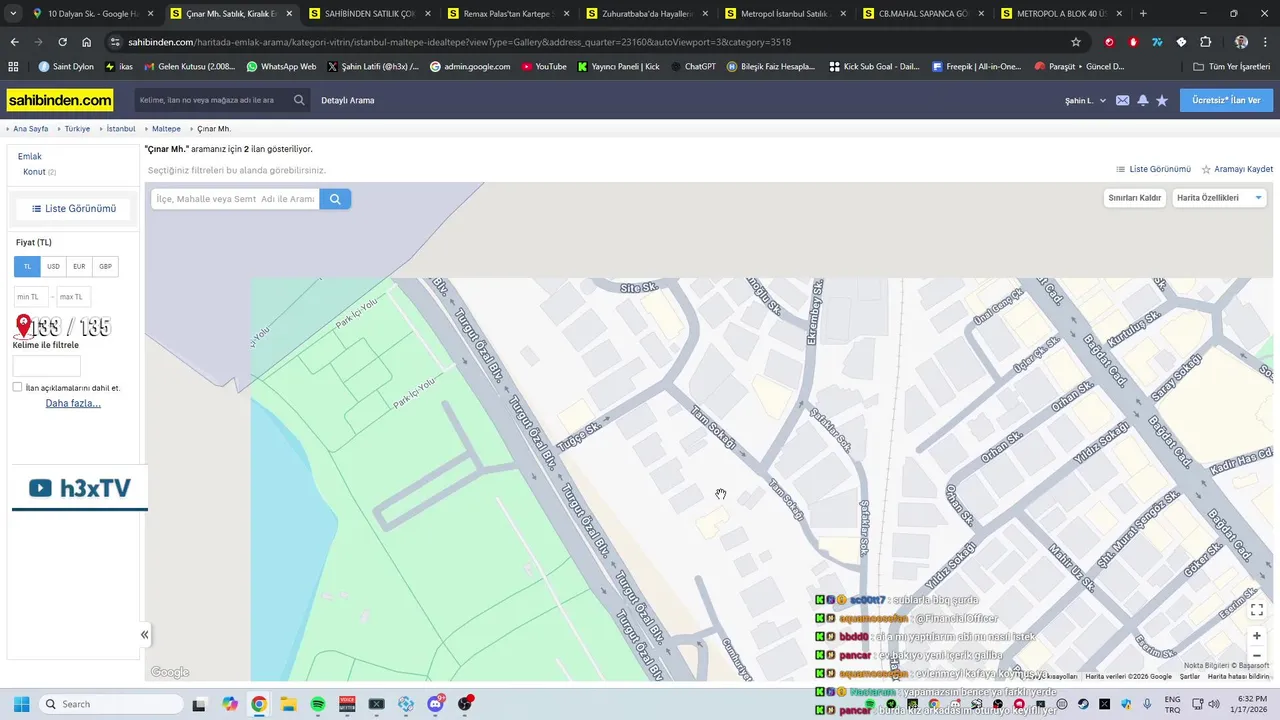Open Emlak category link
The width and height of the screenshot is (1280, 720).
(x=30, y=156)
